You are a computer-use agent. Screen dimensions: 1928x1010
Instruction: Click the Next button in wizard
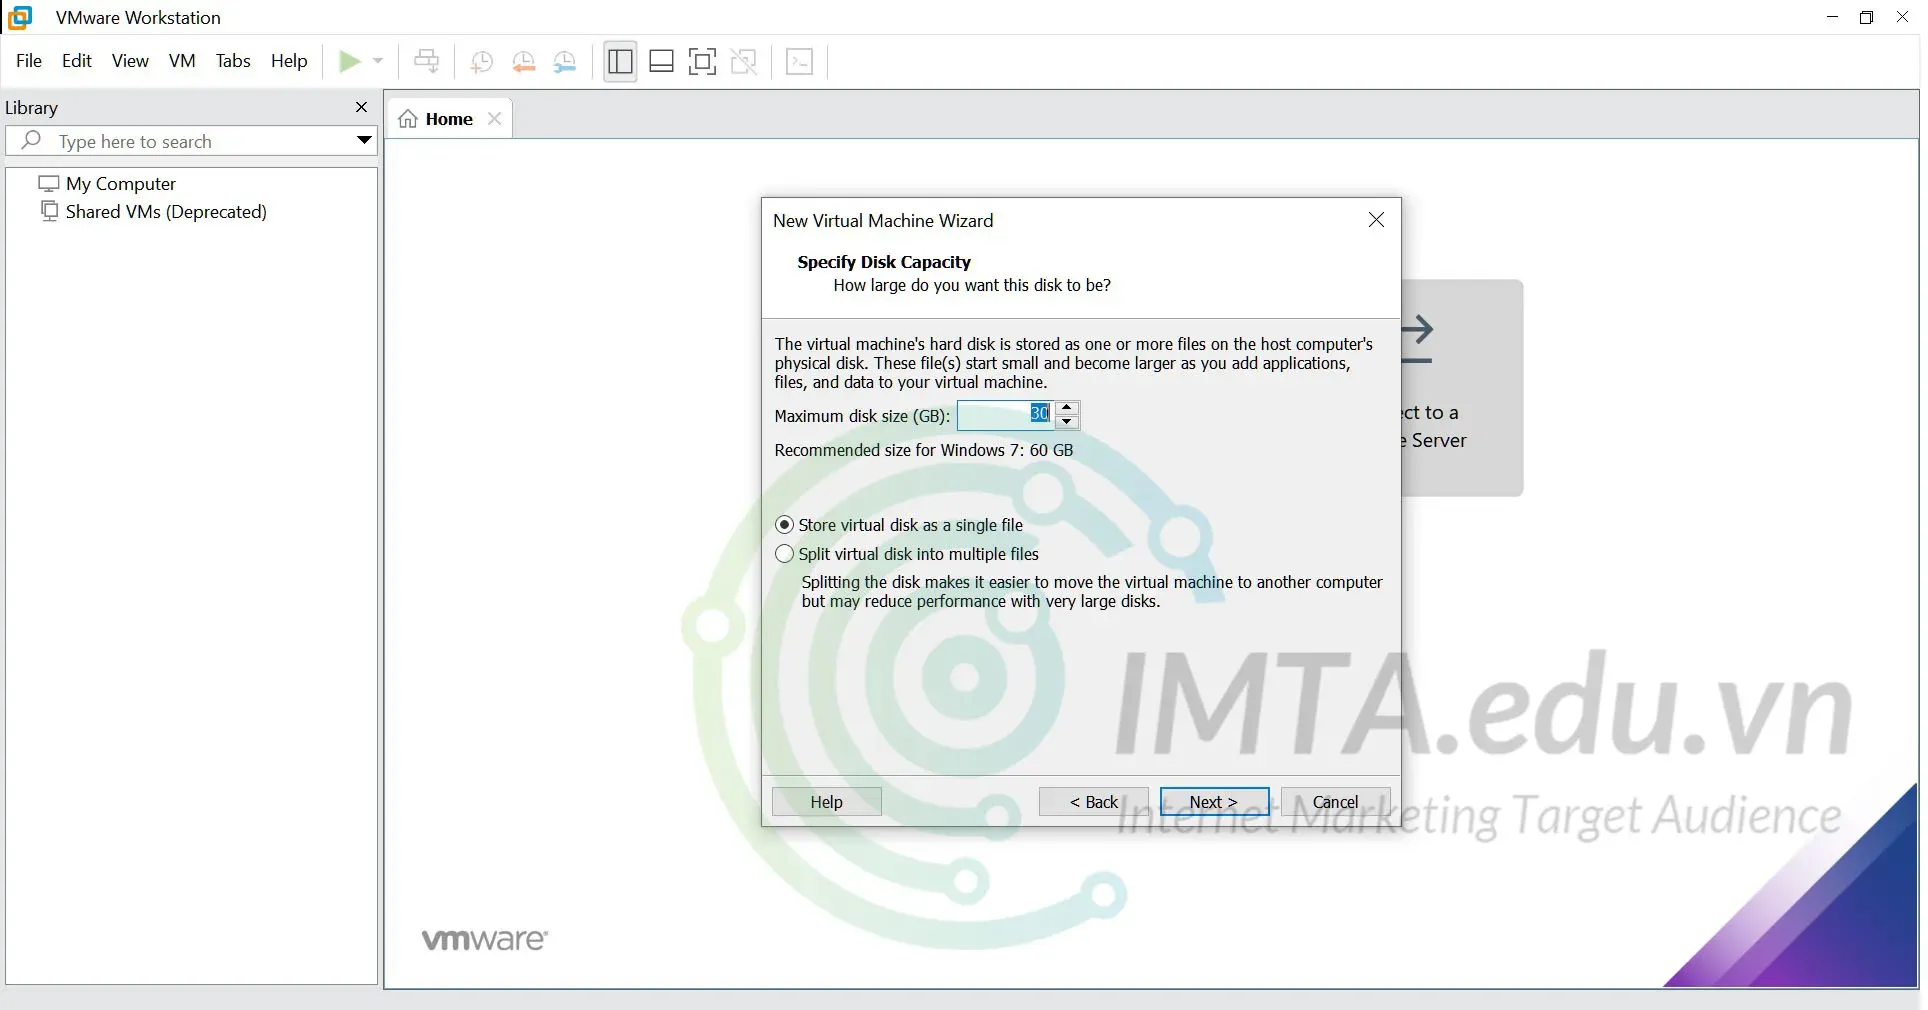click(1213, 802)
